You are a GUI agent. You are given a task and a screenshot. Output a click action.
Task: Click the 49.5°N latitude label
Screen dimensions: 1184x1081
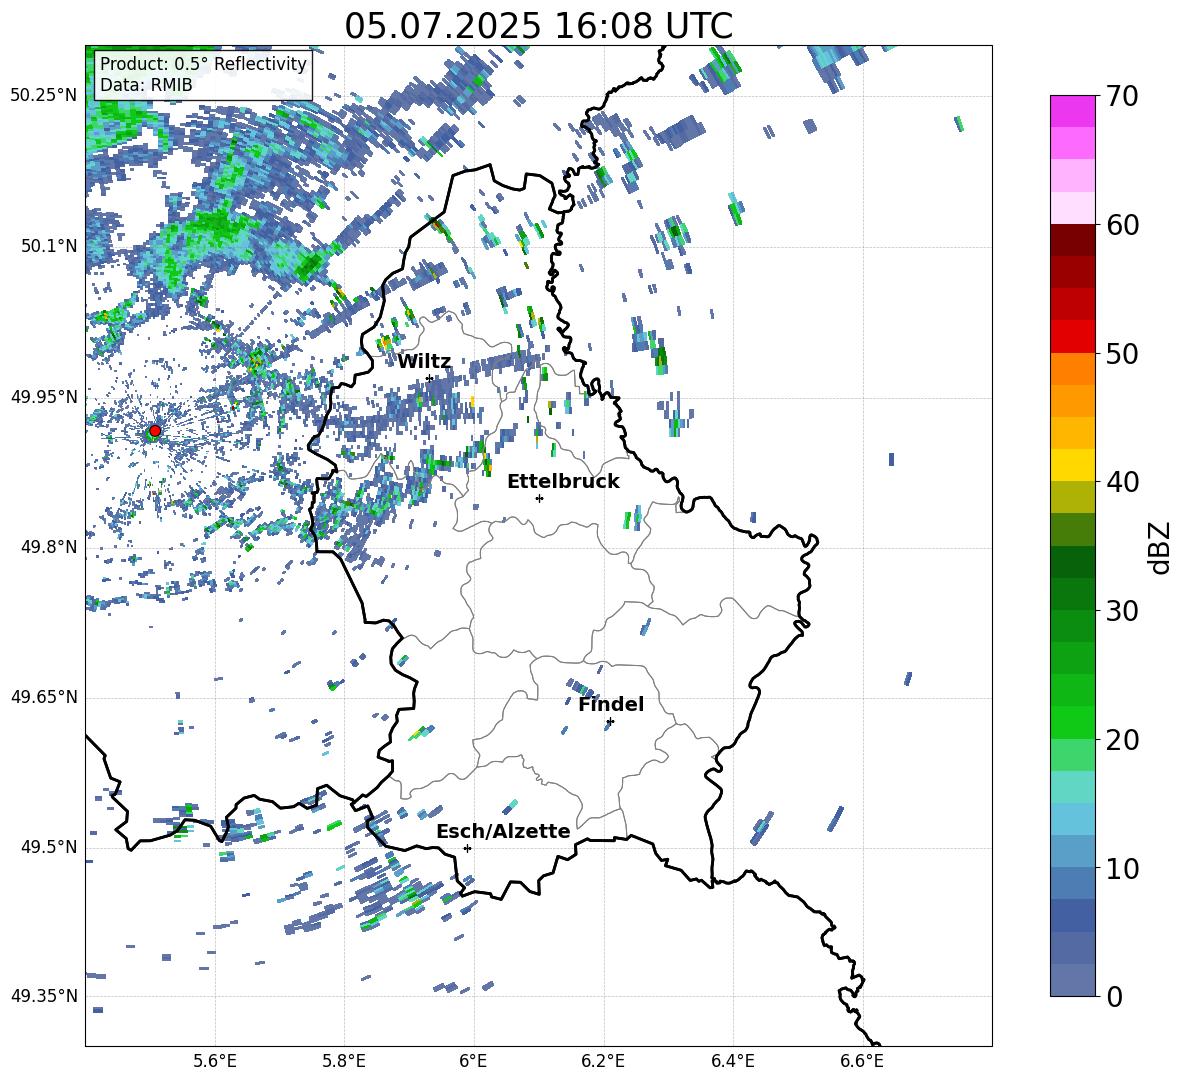49,847
